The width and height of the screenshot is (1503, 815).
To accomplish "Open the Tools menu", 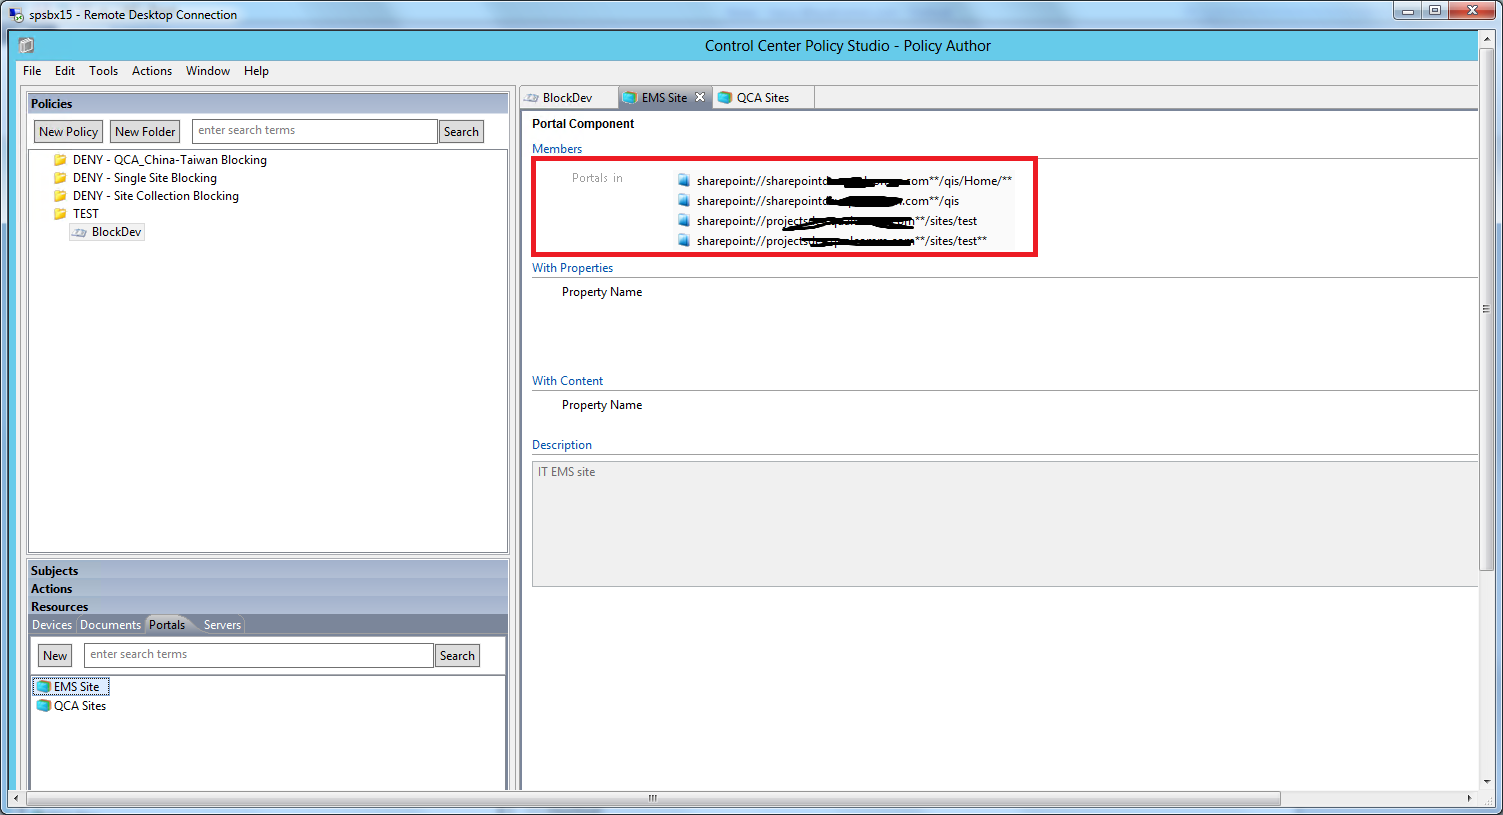I will 103,70.
